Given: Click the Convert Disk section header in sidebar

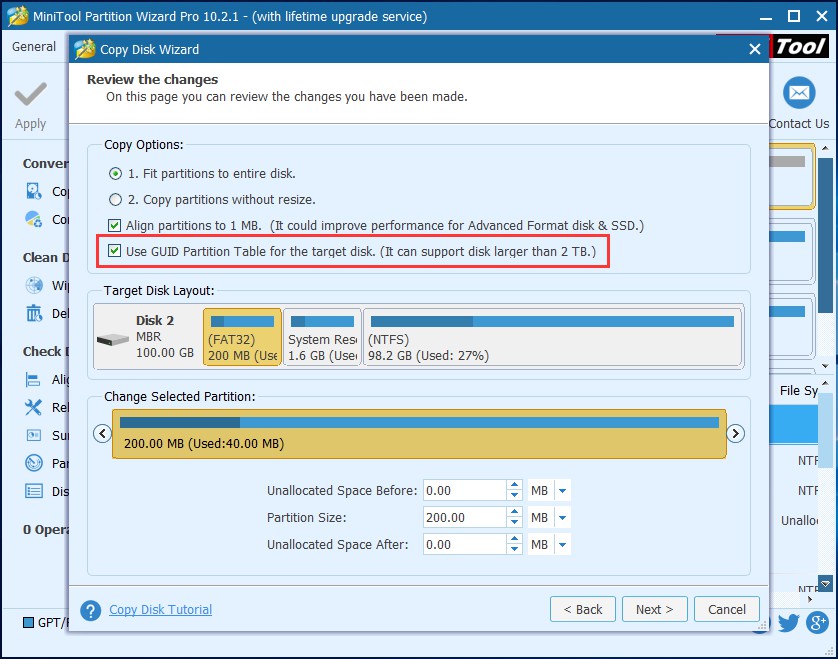Looking at the screenshot, I should point(46,164).
